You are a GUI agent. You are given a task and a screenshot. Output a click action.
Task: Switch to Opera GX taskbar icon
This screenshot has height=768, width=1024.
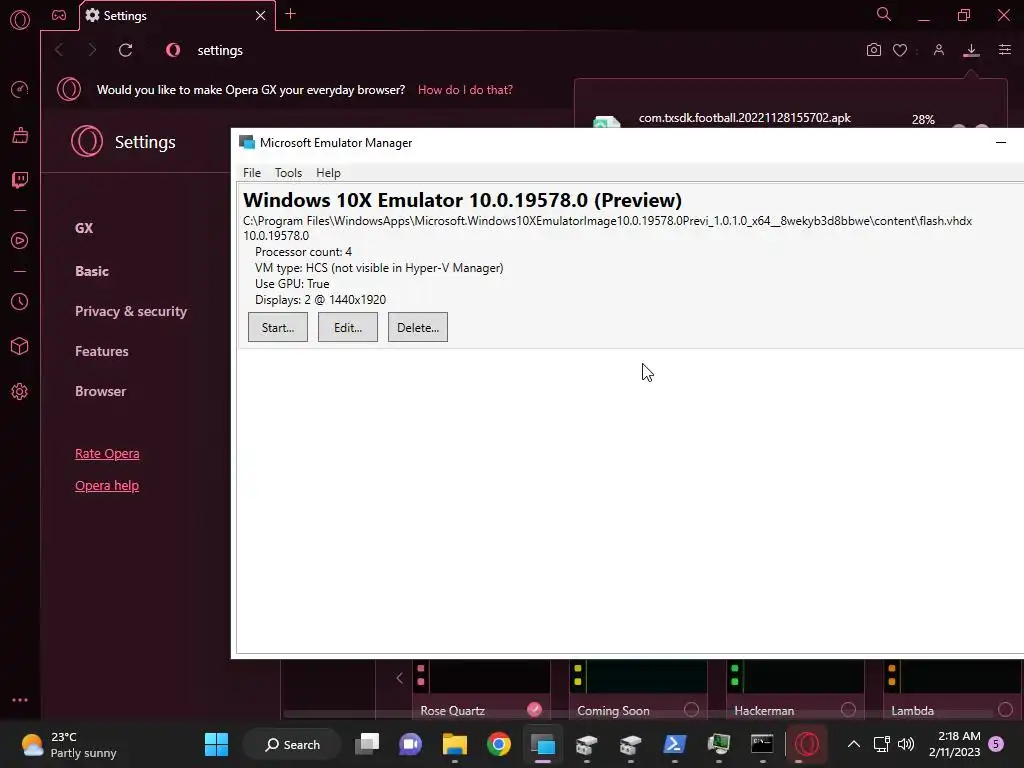point(807,744)
